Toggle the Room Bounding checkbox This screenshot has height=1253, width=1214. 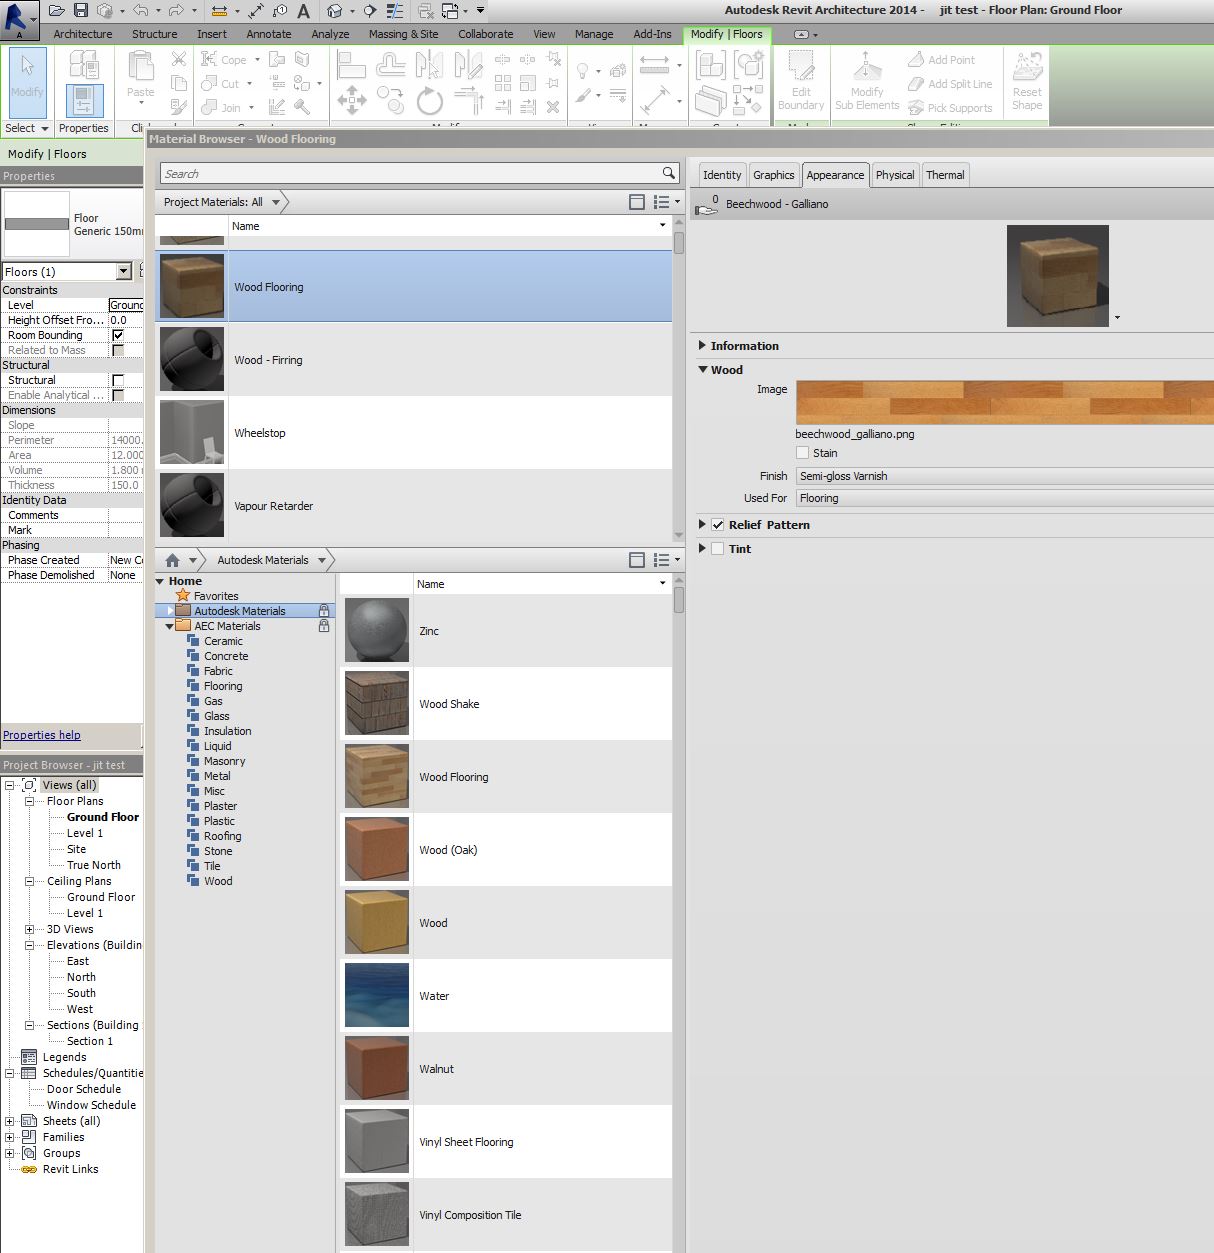tap(118, 335)
